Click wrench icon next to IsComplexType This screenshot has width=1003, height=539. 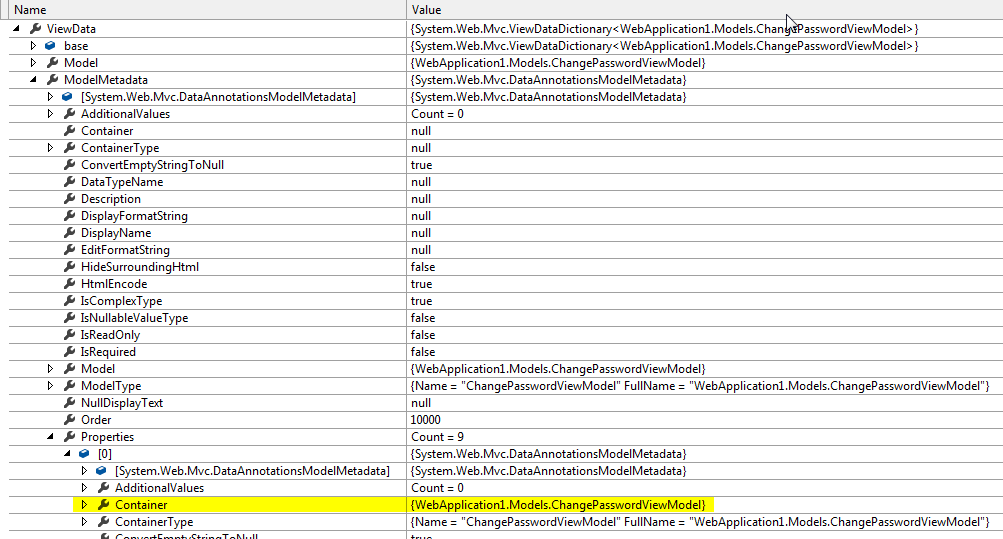(x=70, y=301)
